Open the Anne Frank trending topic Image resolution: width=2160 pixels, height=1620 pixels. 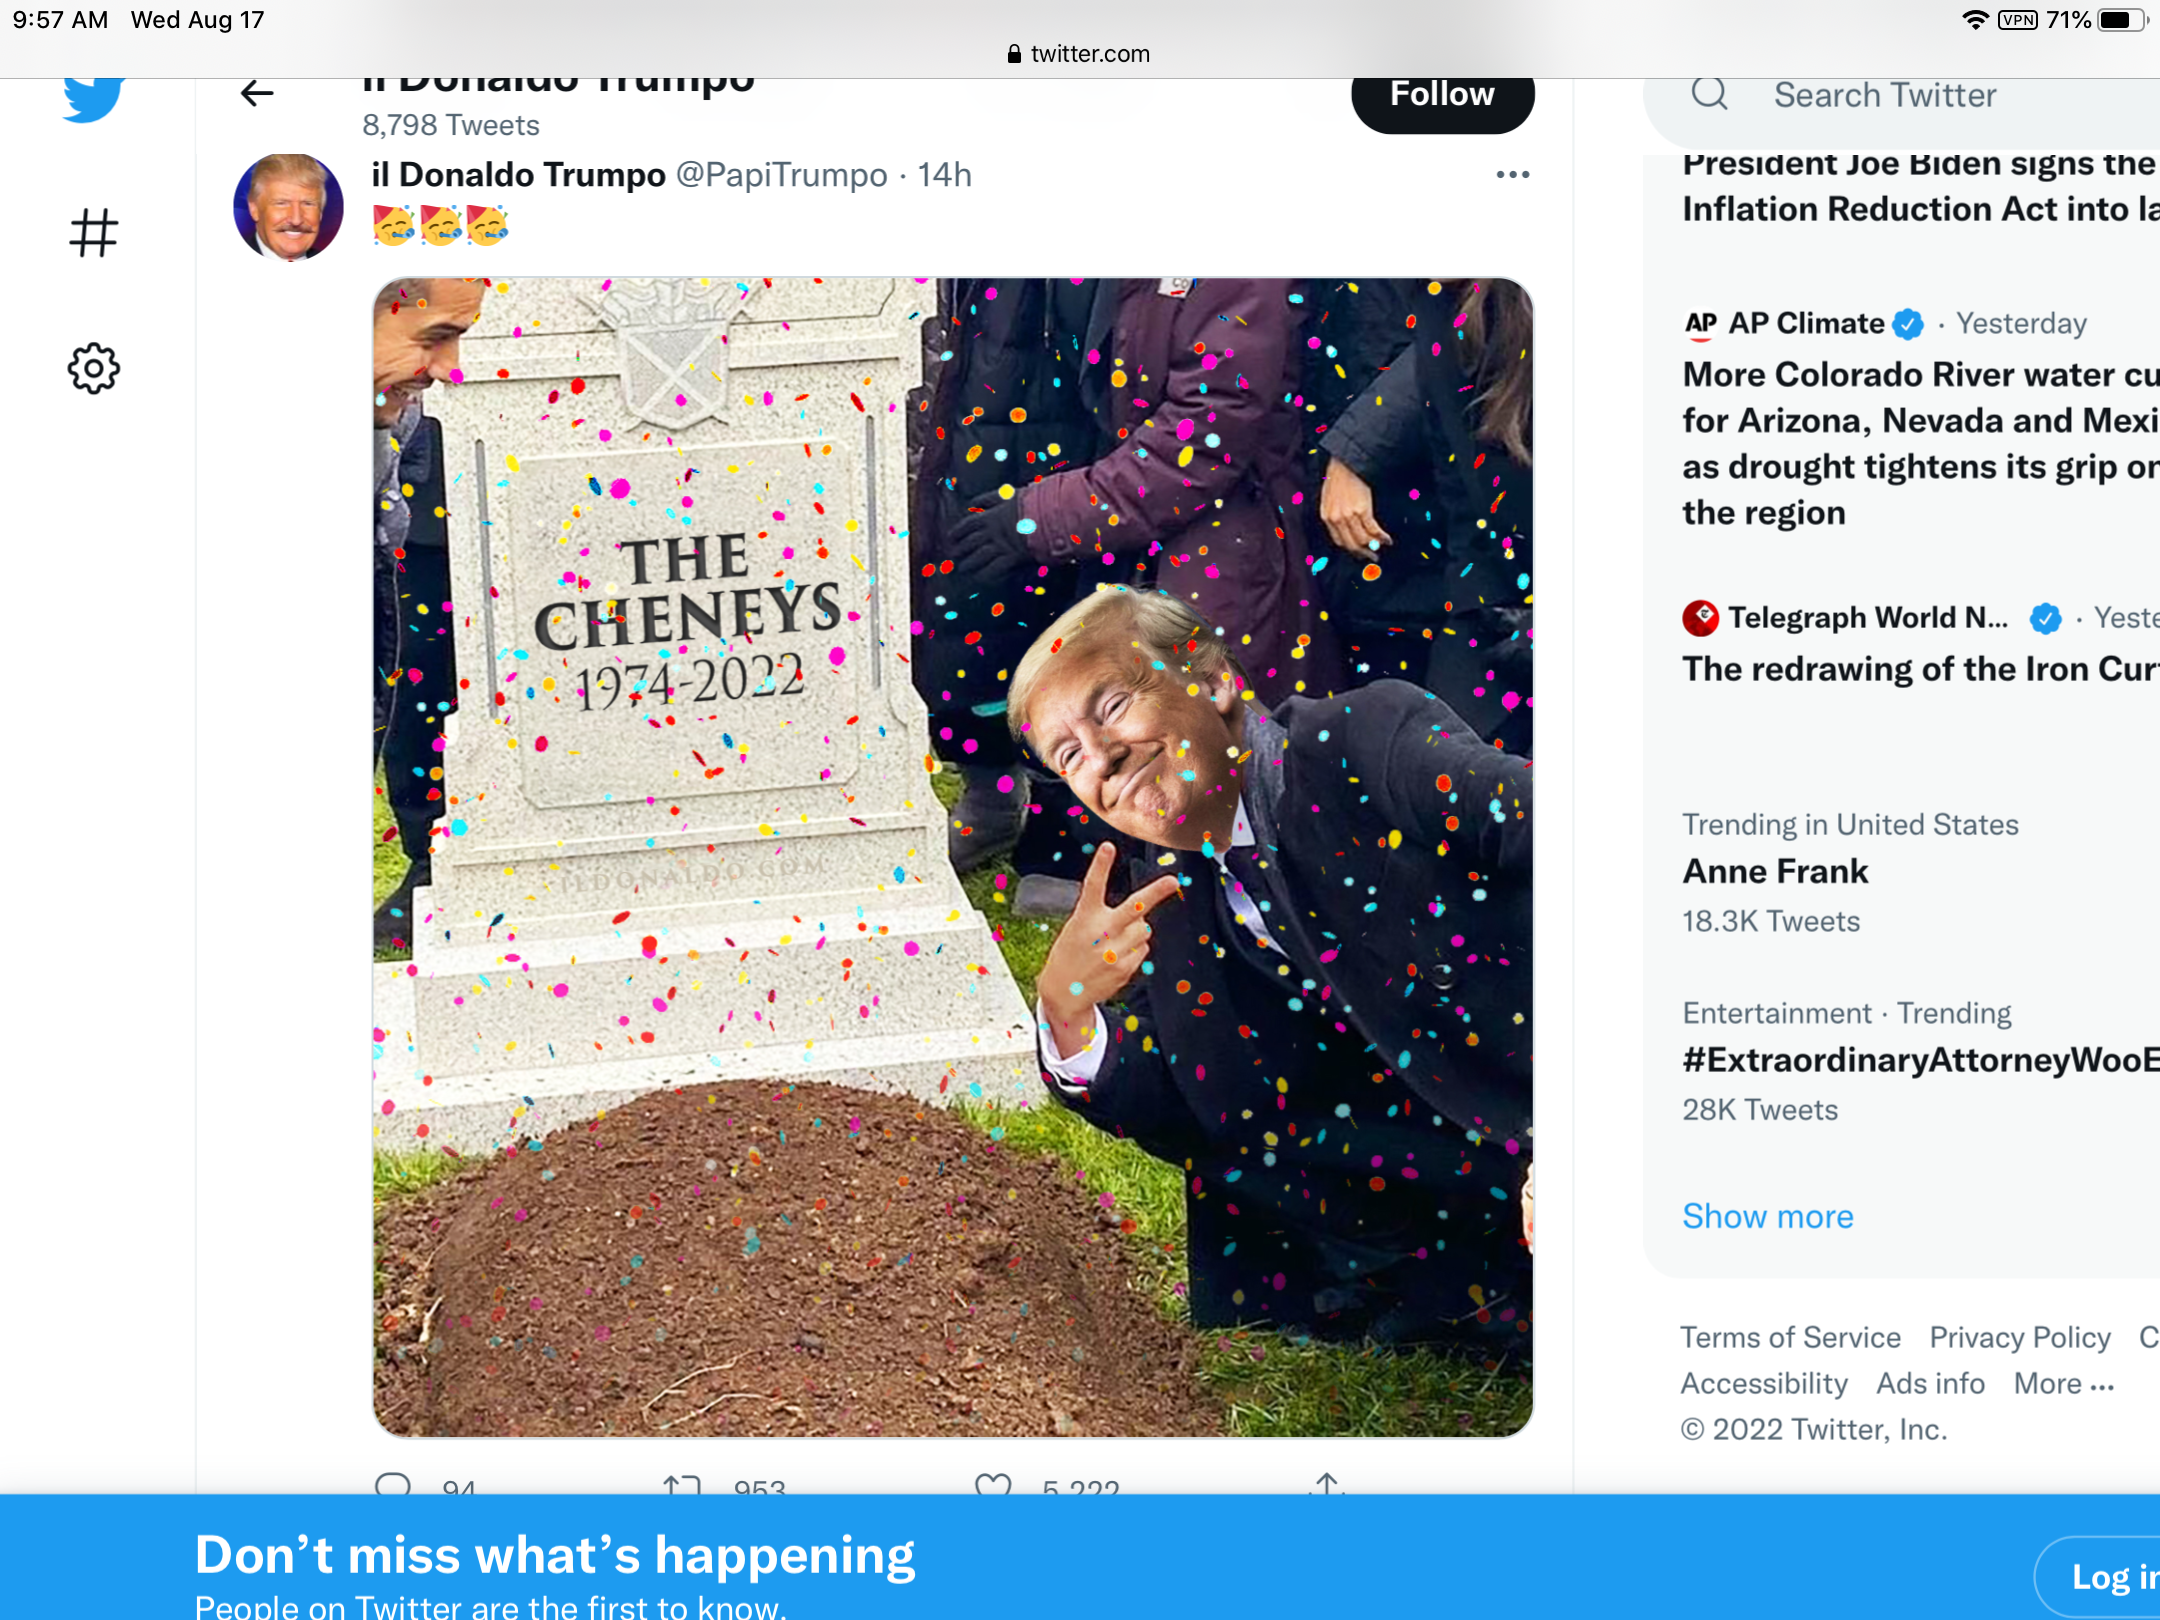pos(1775,871)
